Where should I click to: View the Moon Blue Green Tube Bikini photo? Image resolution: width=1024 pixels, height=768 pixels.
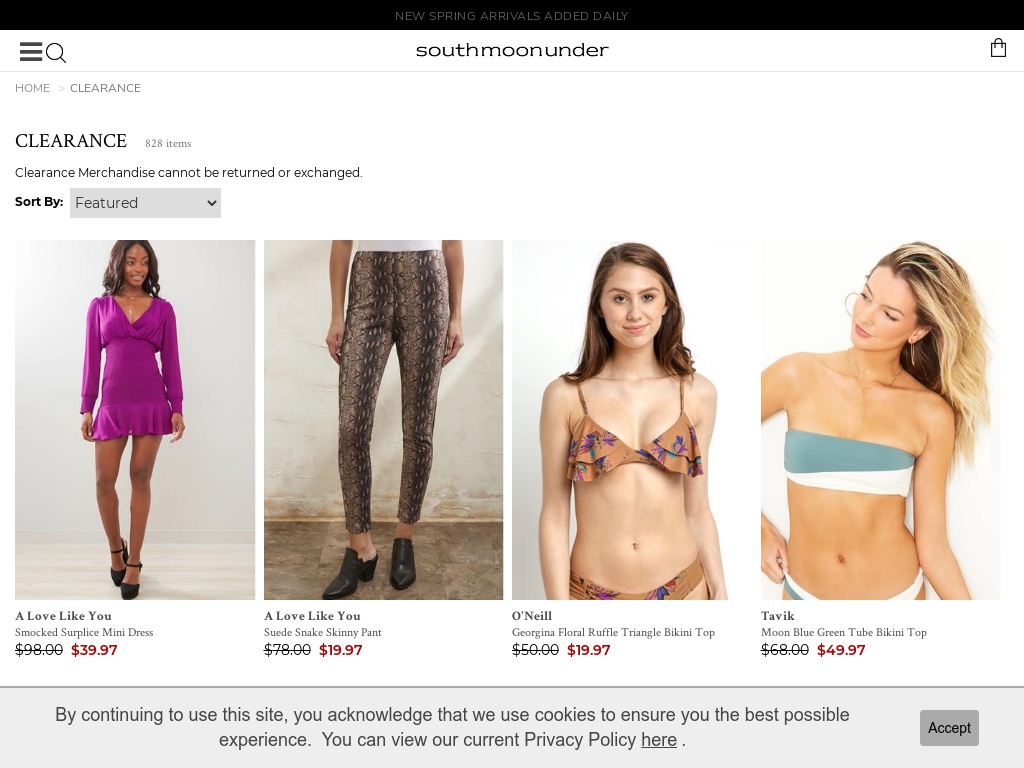[880, 420]
